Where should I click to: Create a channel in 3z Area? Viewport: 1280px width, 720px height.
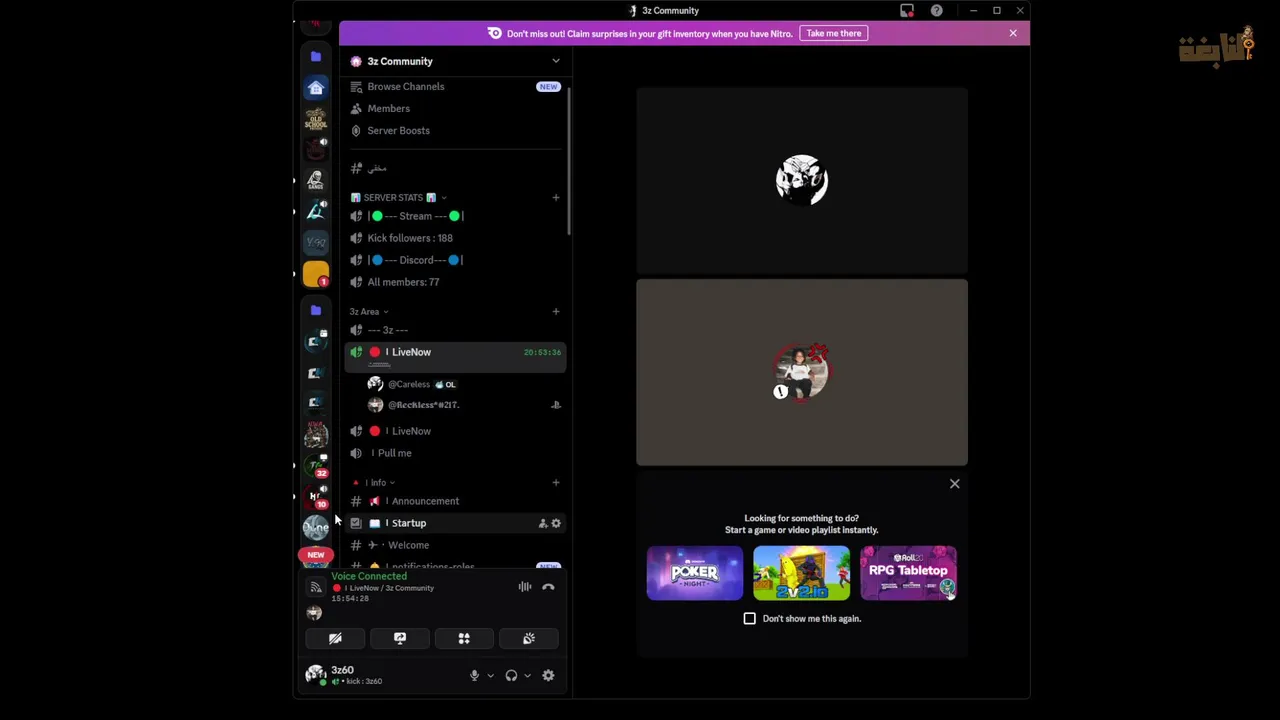tap(556, 311)
